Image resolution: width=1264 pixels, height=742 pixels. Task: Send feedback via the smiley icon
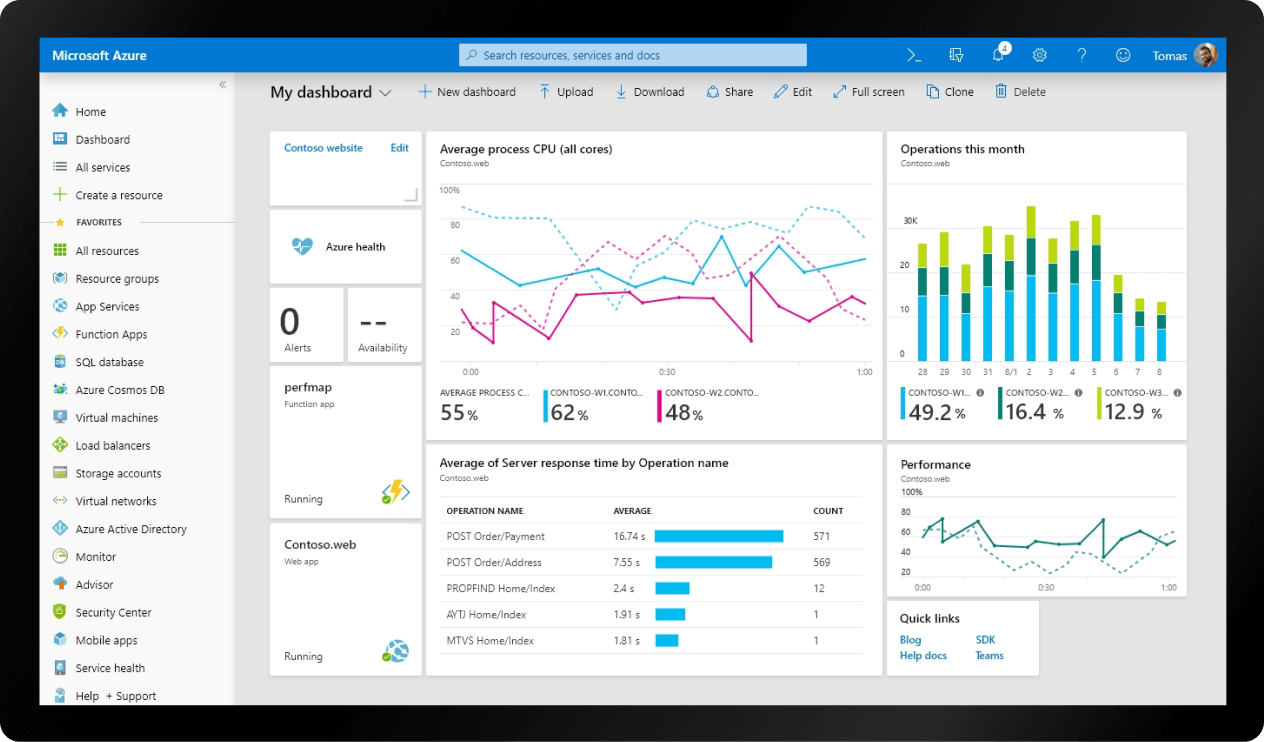pos(1123,55)
